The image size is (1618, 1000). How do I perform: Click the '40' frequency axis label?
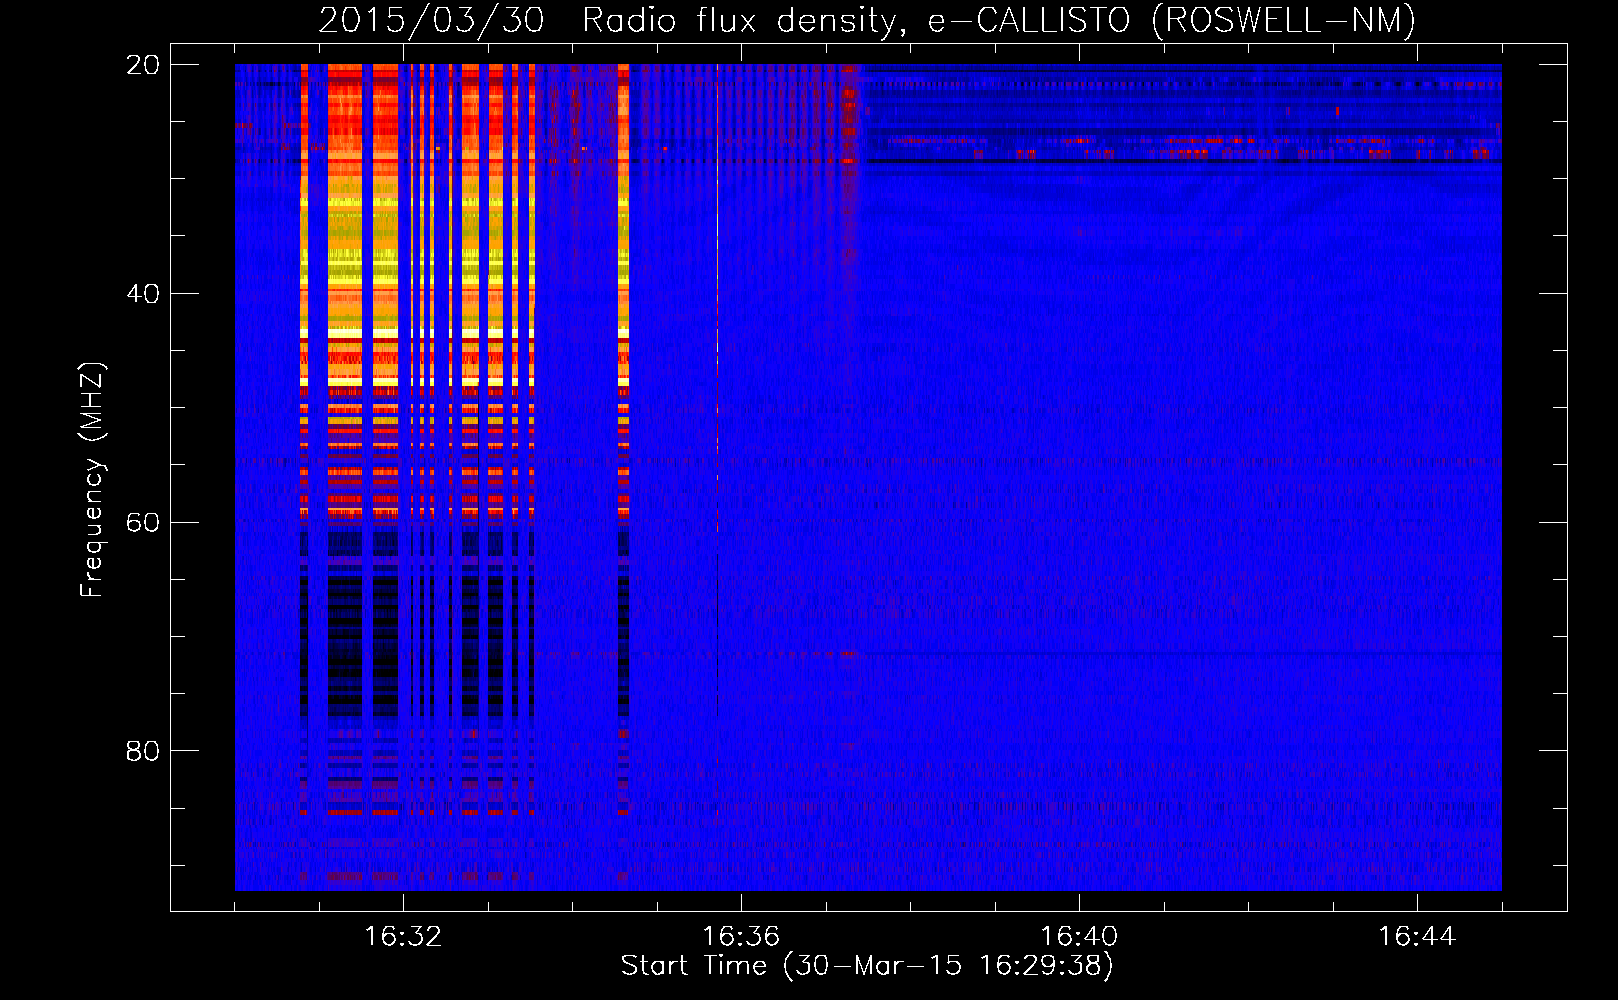[143, 294]
